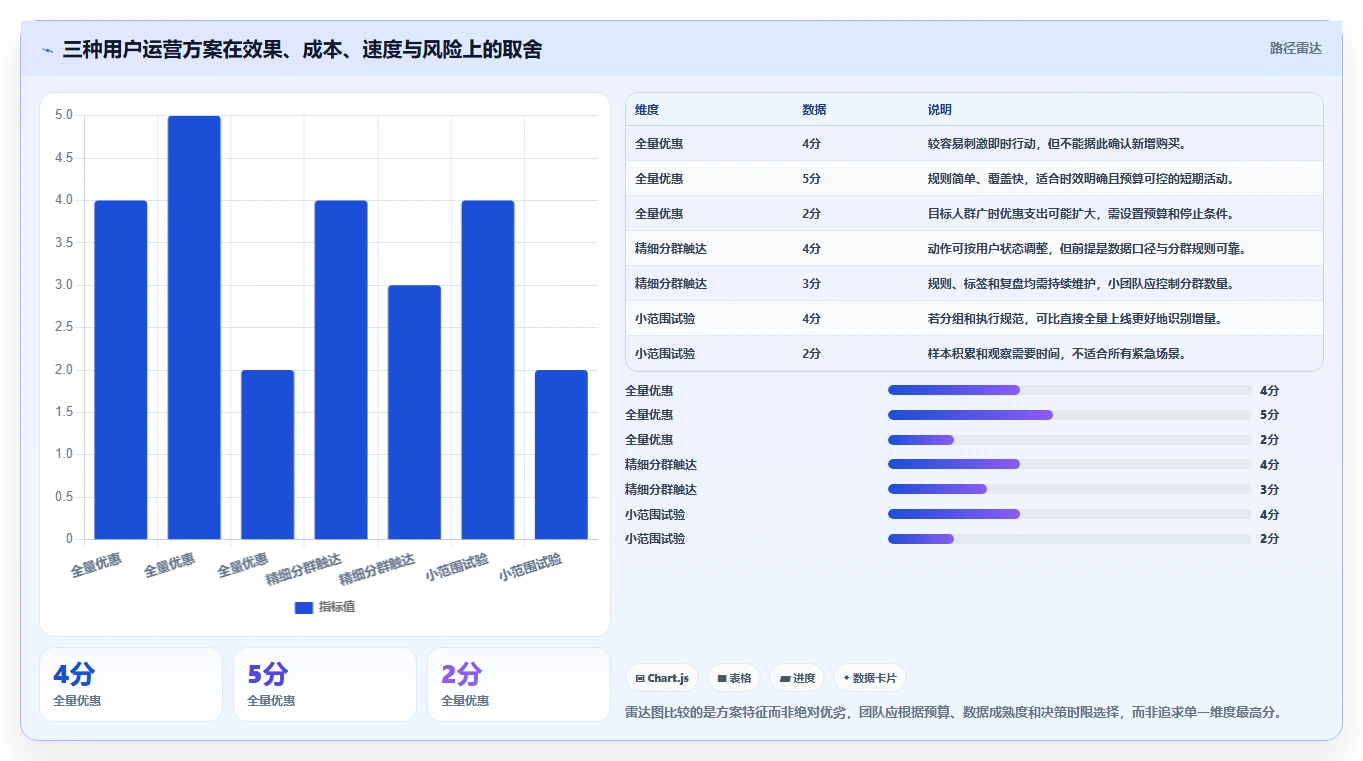The height and width of the screenshot is (761, 1363).
Task: Click the title 三种用户运营方案在效果、成本、速度与风险上的取舍
Action: [302, 49]
